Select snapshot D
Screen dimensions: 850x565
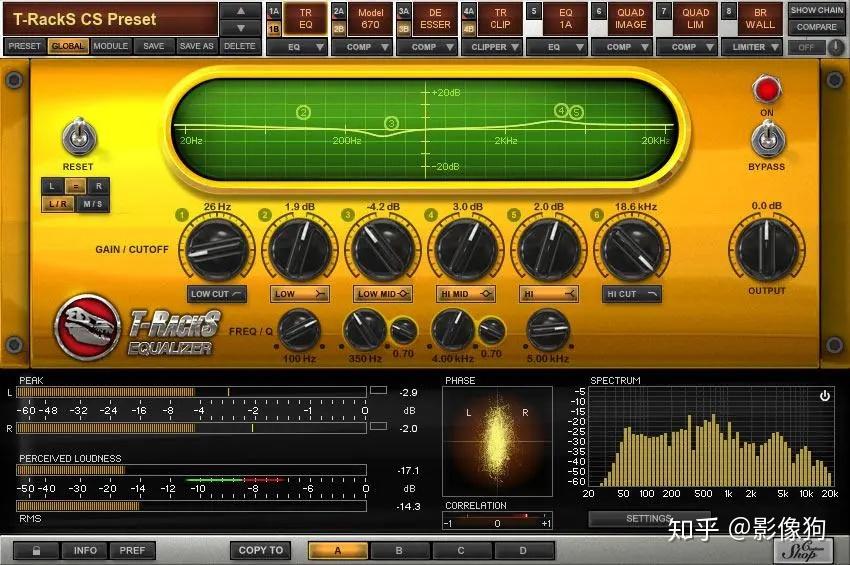point(523,550)
